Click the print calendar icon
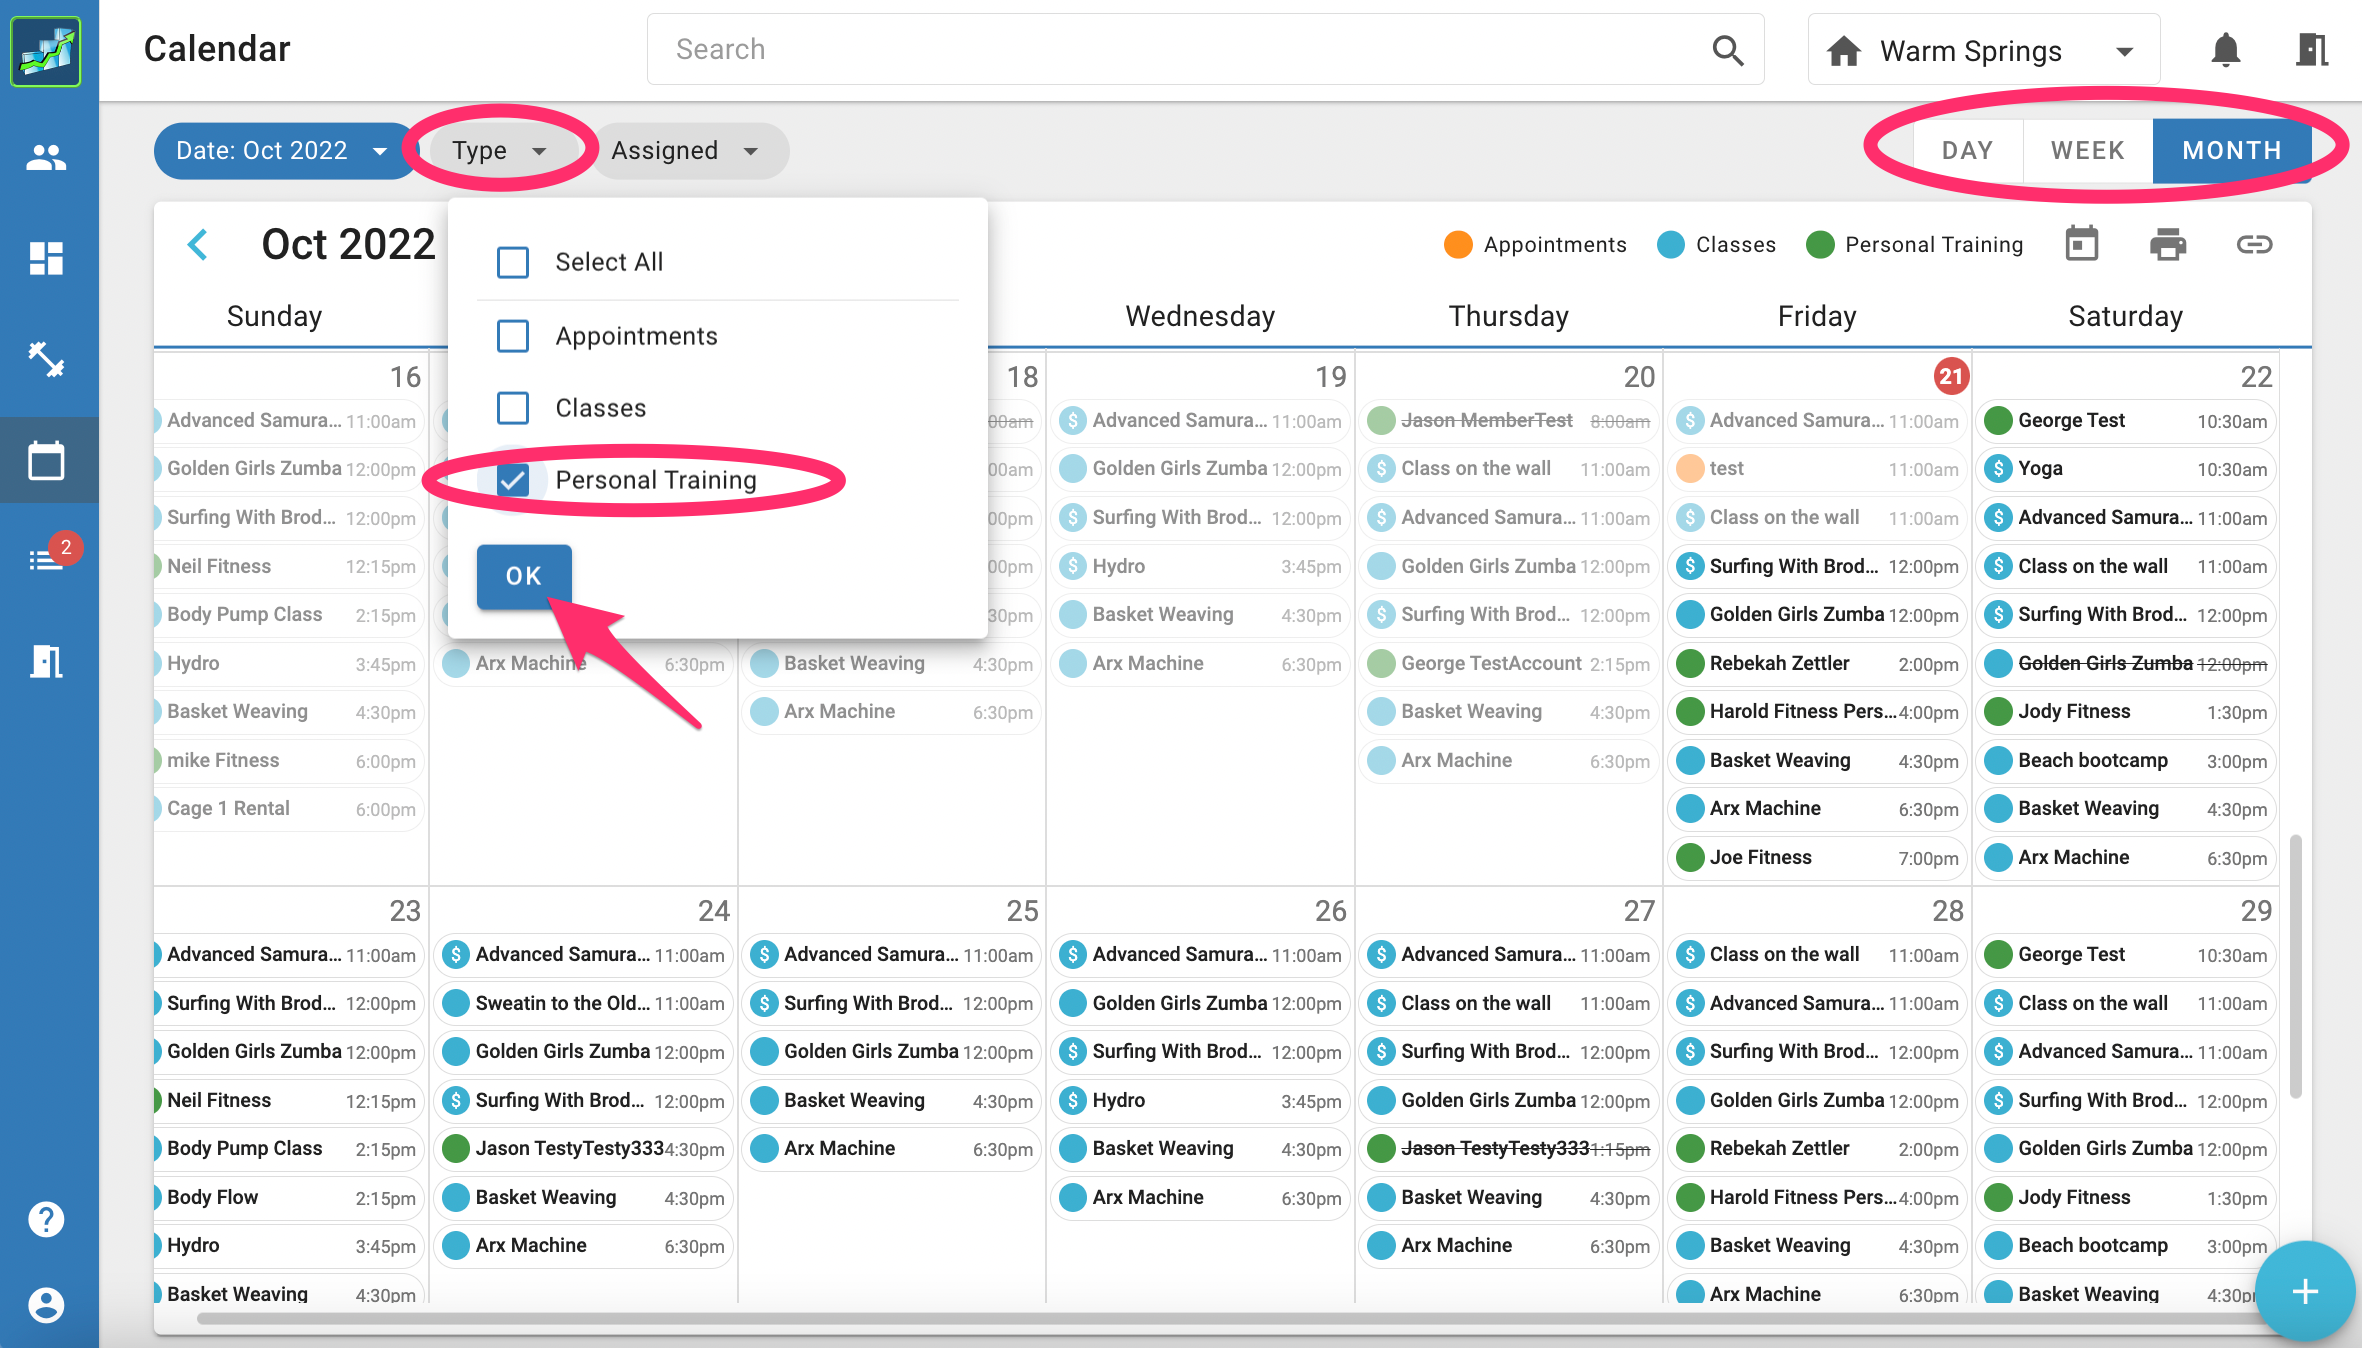Viewport: 2362px width, 1348px height. (2167, 244)
